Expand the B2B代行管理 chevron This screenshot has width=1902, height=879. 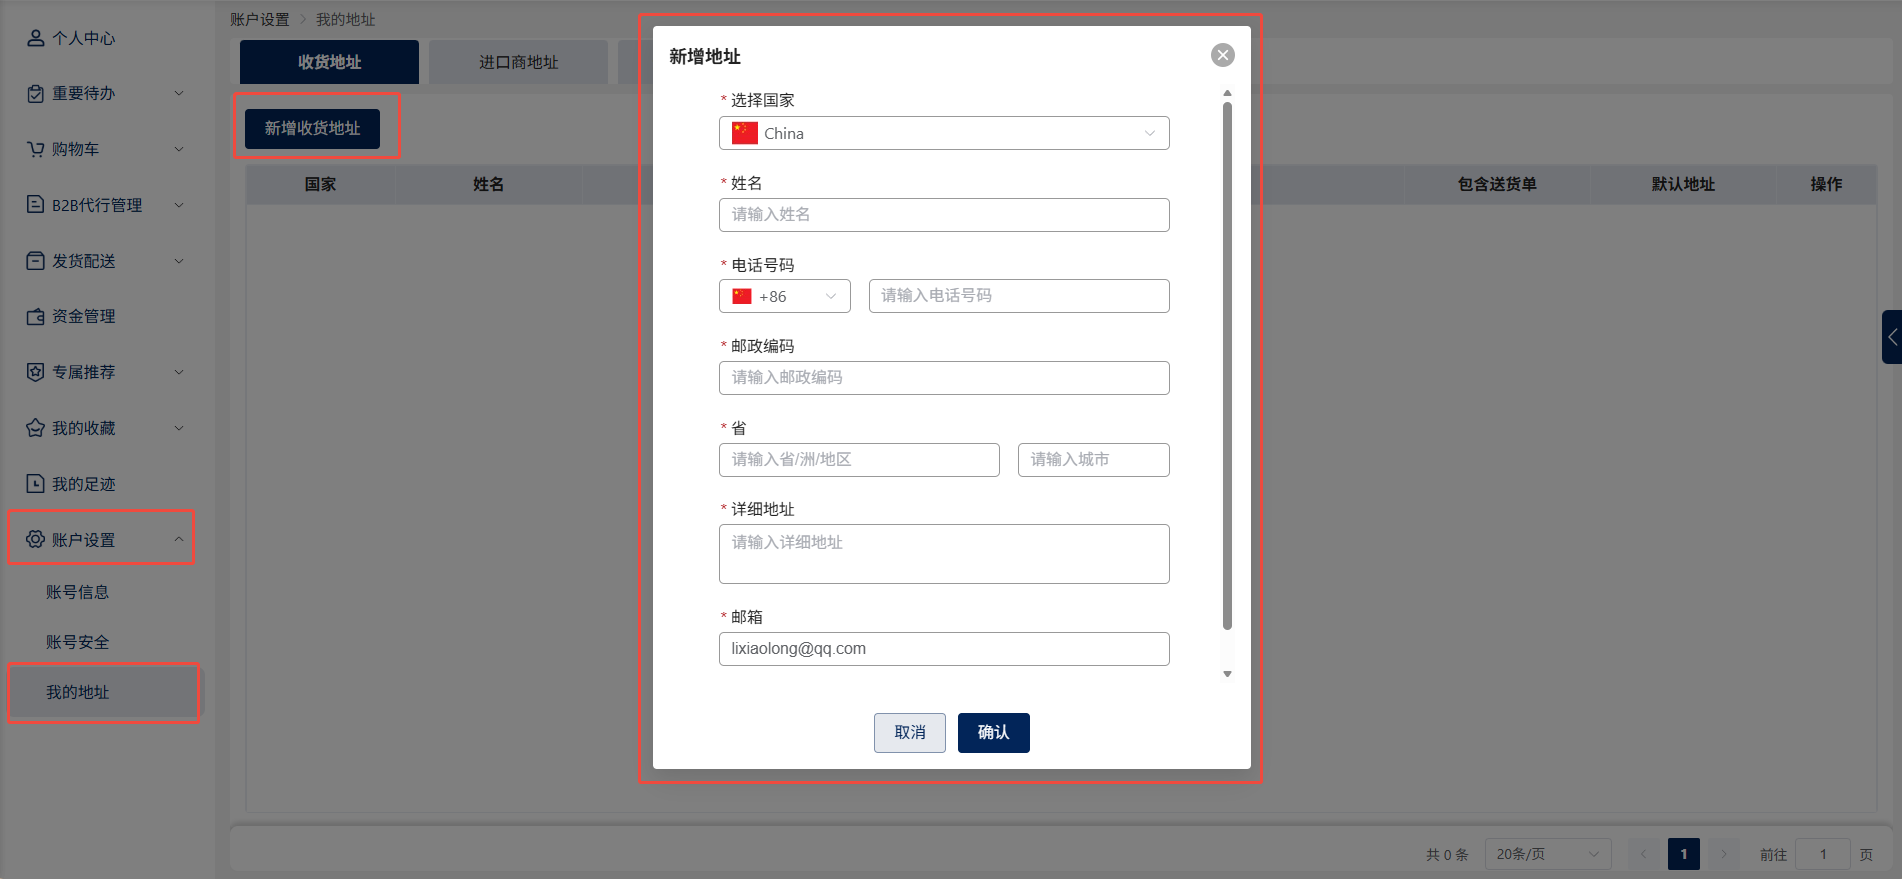coord(179,205)
